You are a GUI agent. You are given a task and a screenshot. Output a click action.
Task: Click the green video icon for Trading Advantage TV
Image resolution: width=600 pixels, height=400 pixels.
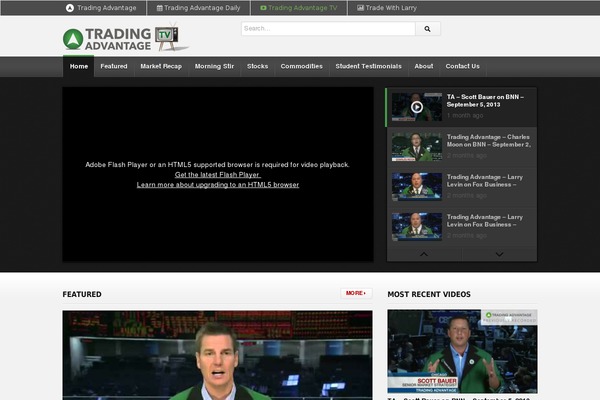(263, 8)
